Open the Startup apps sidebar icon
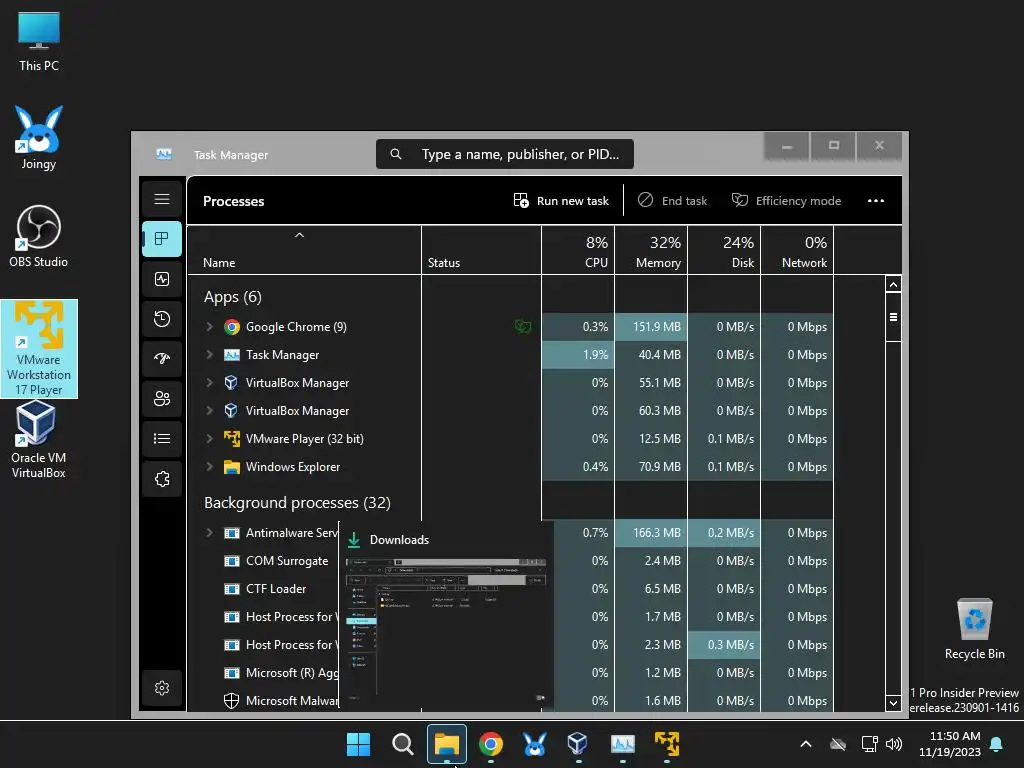 point(162,359)
